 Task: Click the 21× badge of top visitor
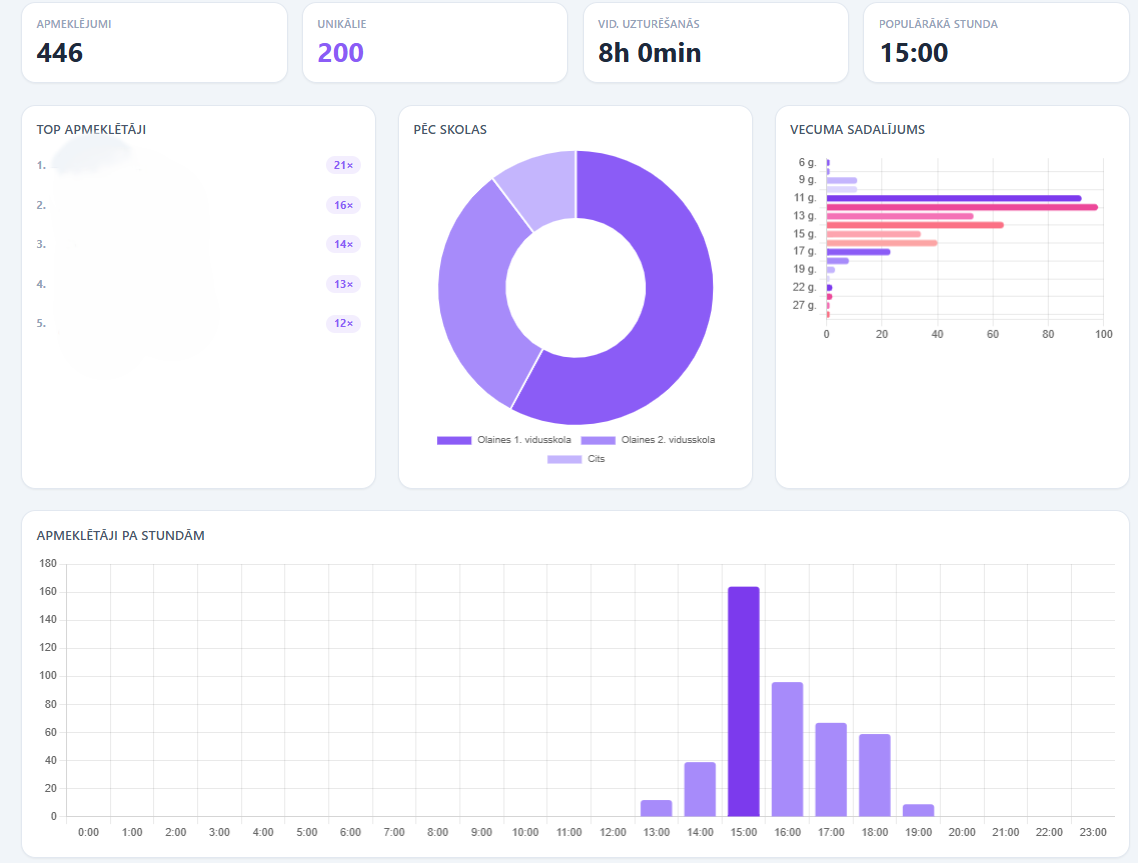click(x=343, y=165)
